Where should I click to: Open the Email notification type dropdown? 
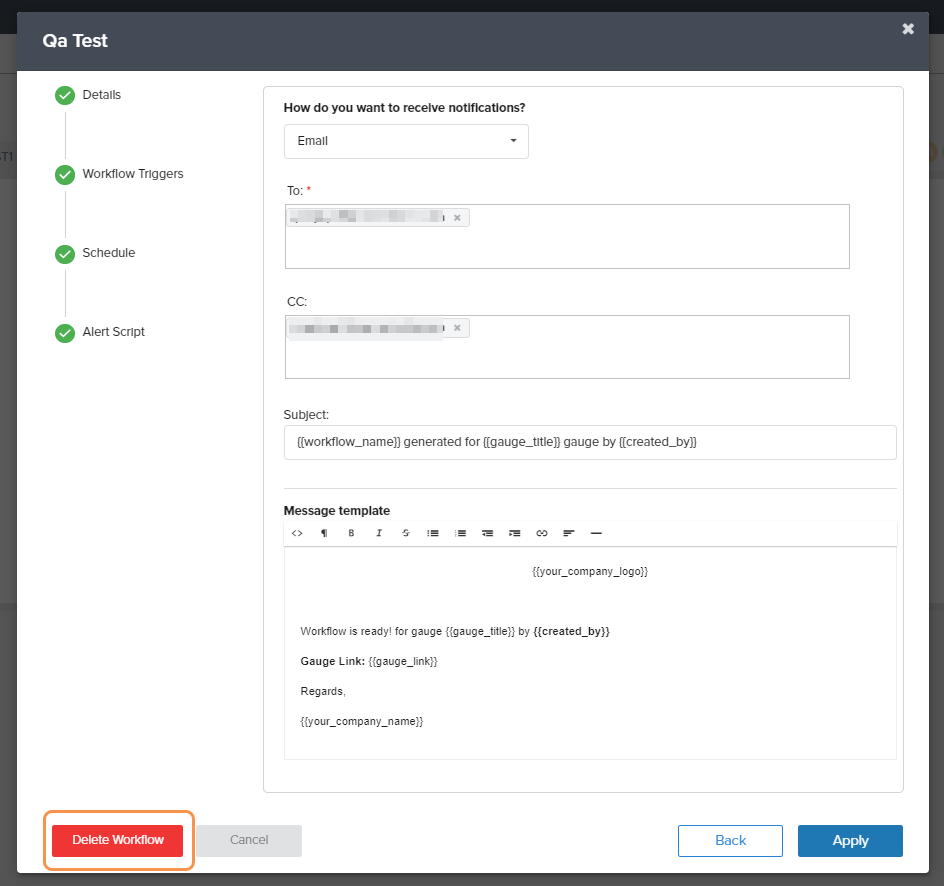(x=406, y=141)
